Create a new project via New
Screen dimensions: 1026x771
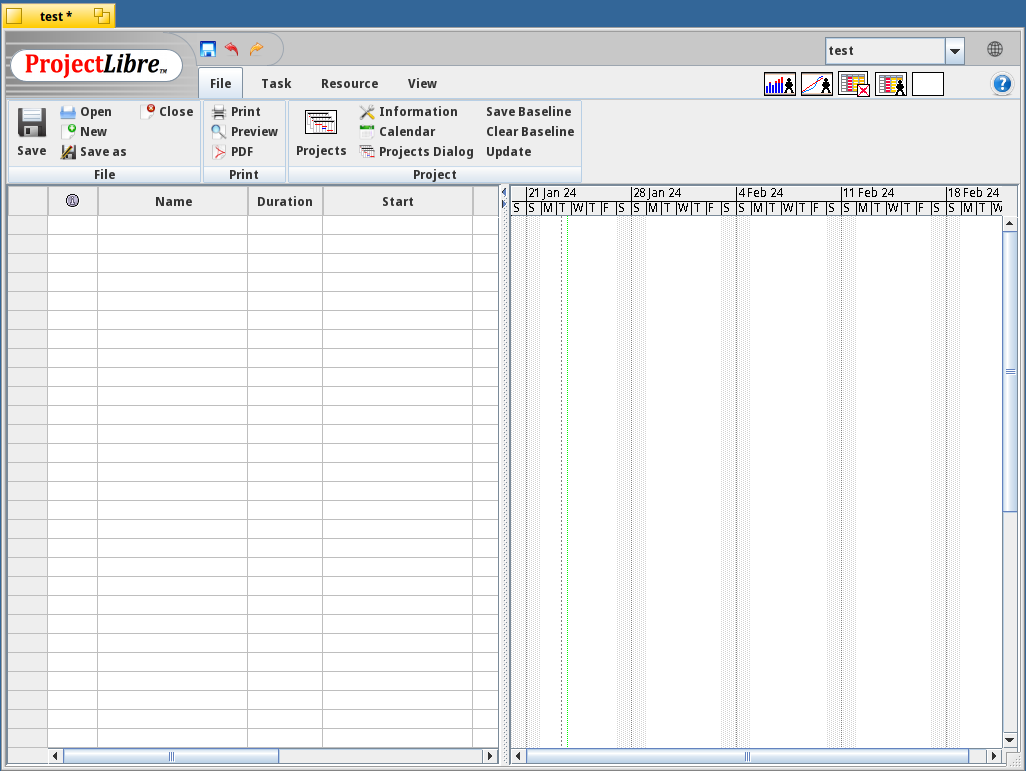84,132
